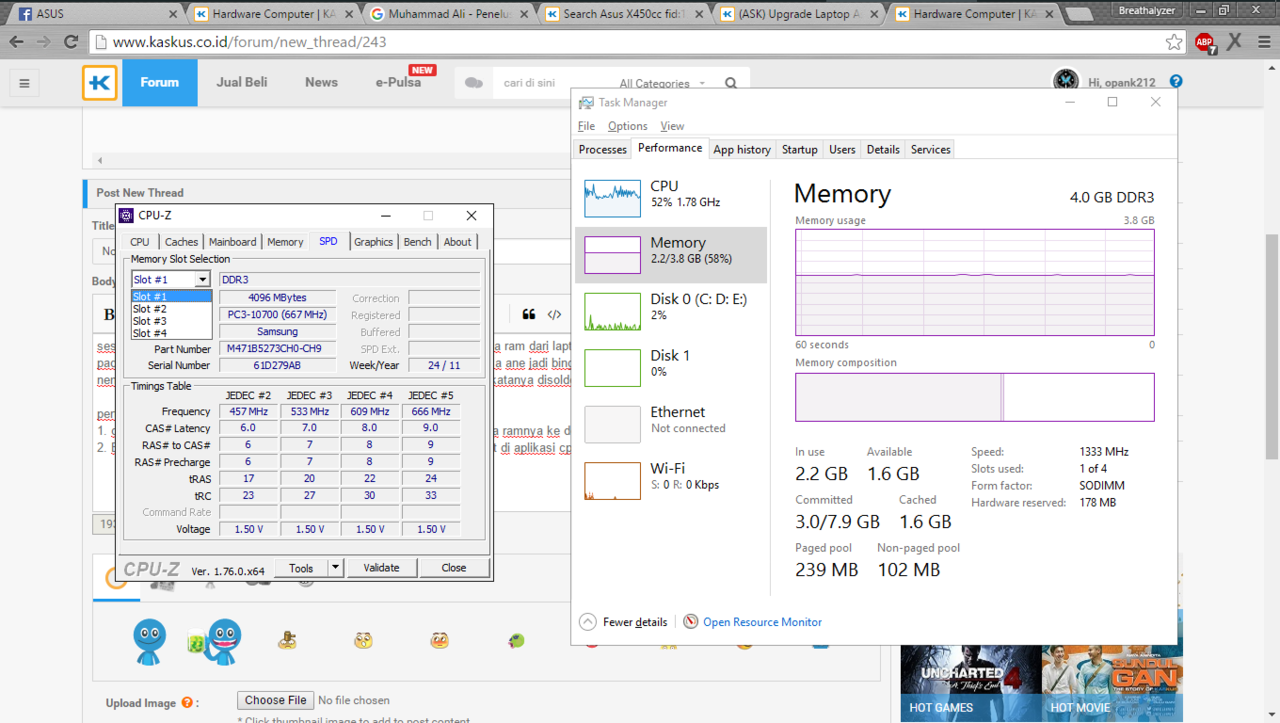Switch to the Bench tab in CPU-Z
This screenshot has height=723, width=1280.
[417, 242]
